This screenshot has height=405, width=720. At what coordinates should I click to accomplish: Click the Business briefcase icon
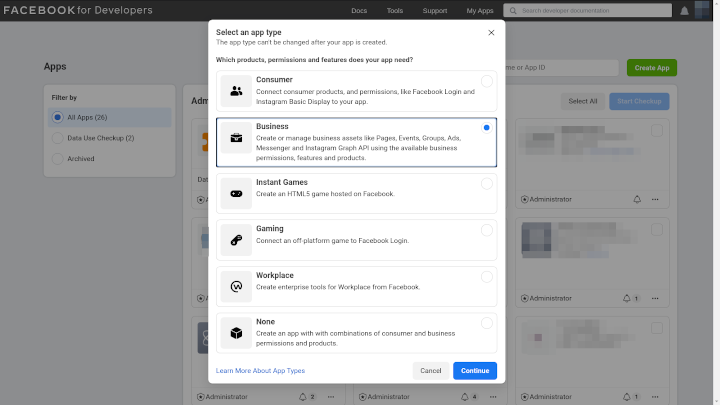coord(236,138)
